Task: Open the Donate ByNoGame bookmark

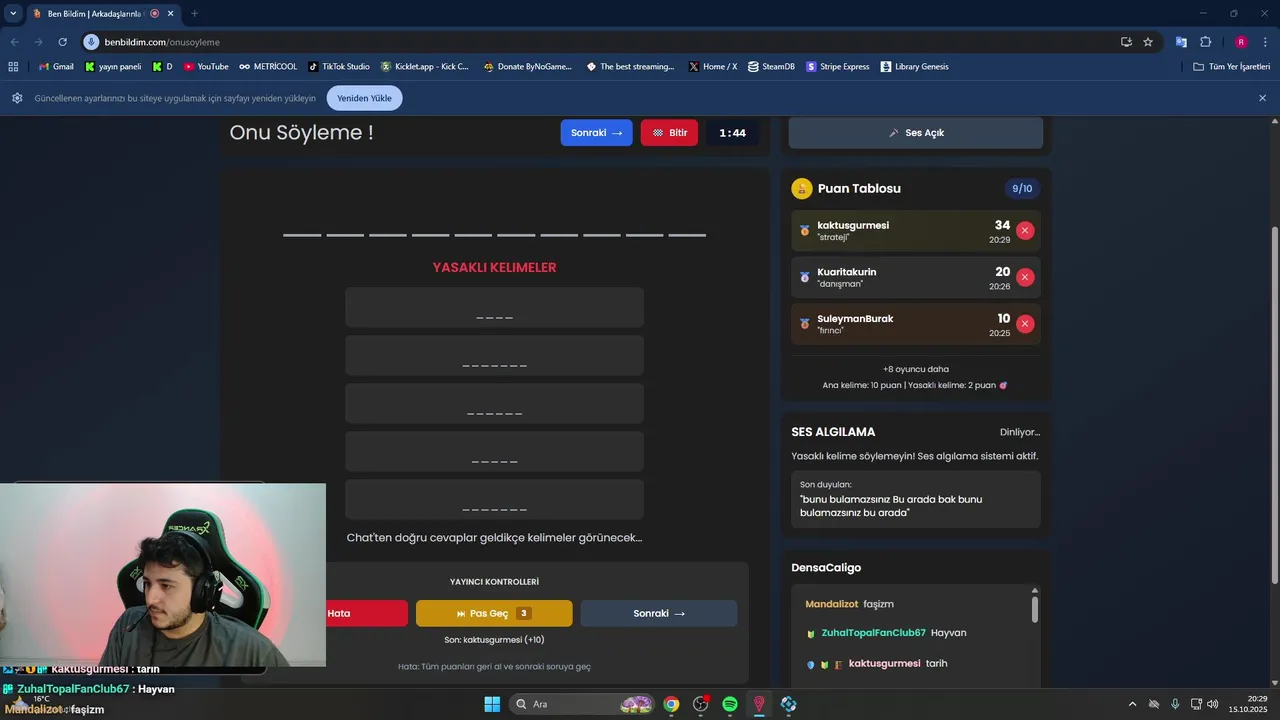Action: pyautogui.click(x=527, y=67)
